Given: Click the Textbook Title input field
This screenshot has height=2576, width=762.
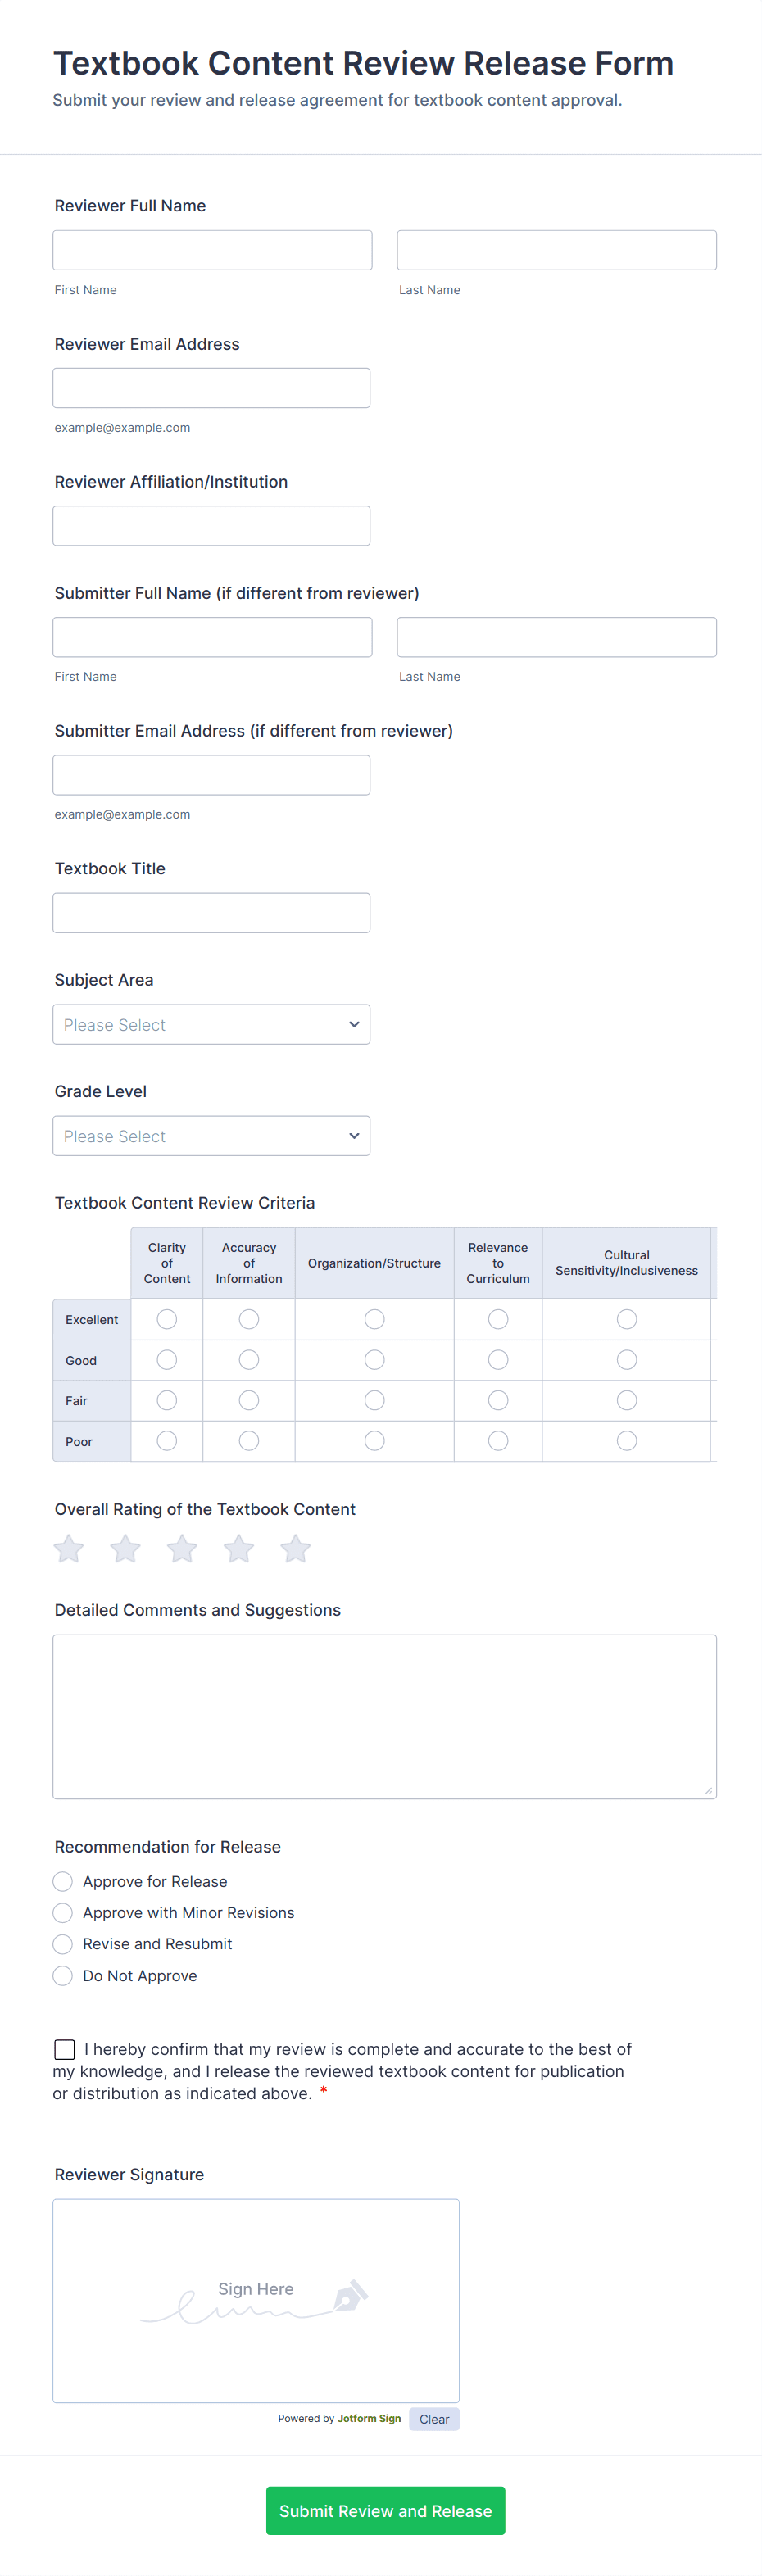Looking at the screenshot, I should click(x=211, y=913).
